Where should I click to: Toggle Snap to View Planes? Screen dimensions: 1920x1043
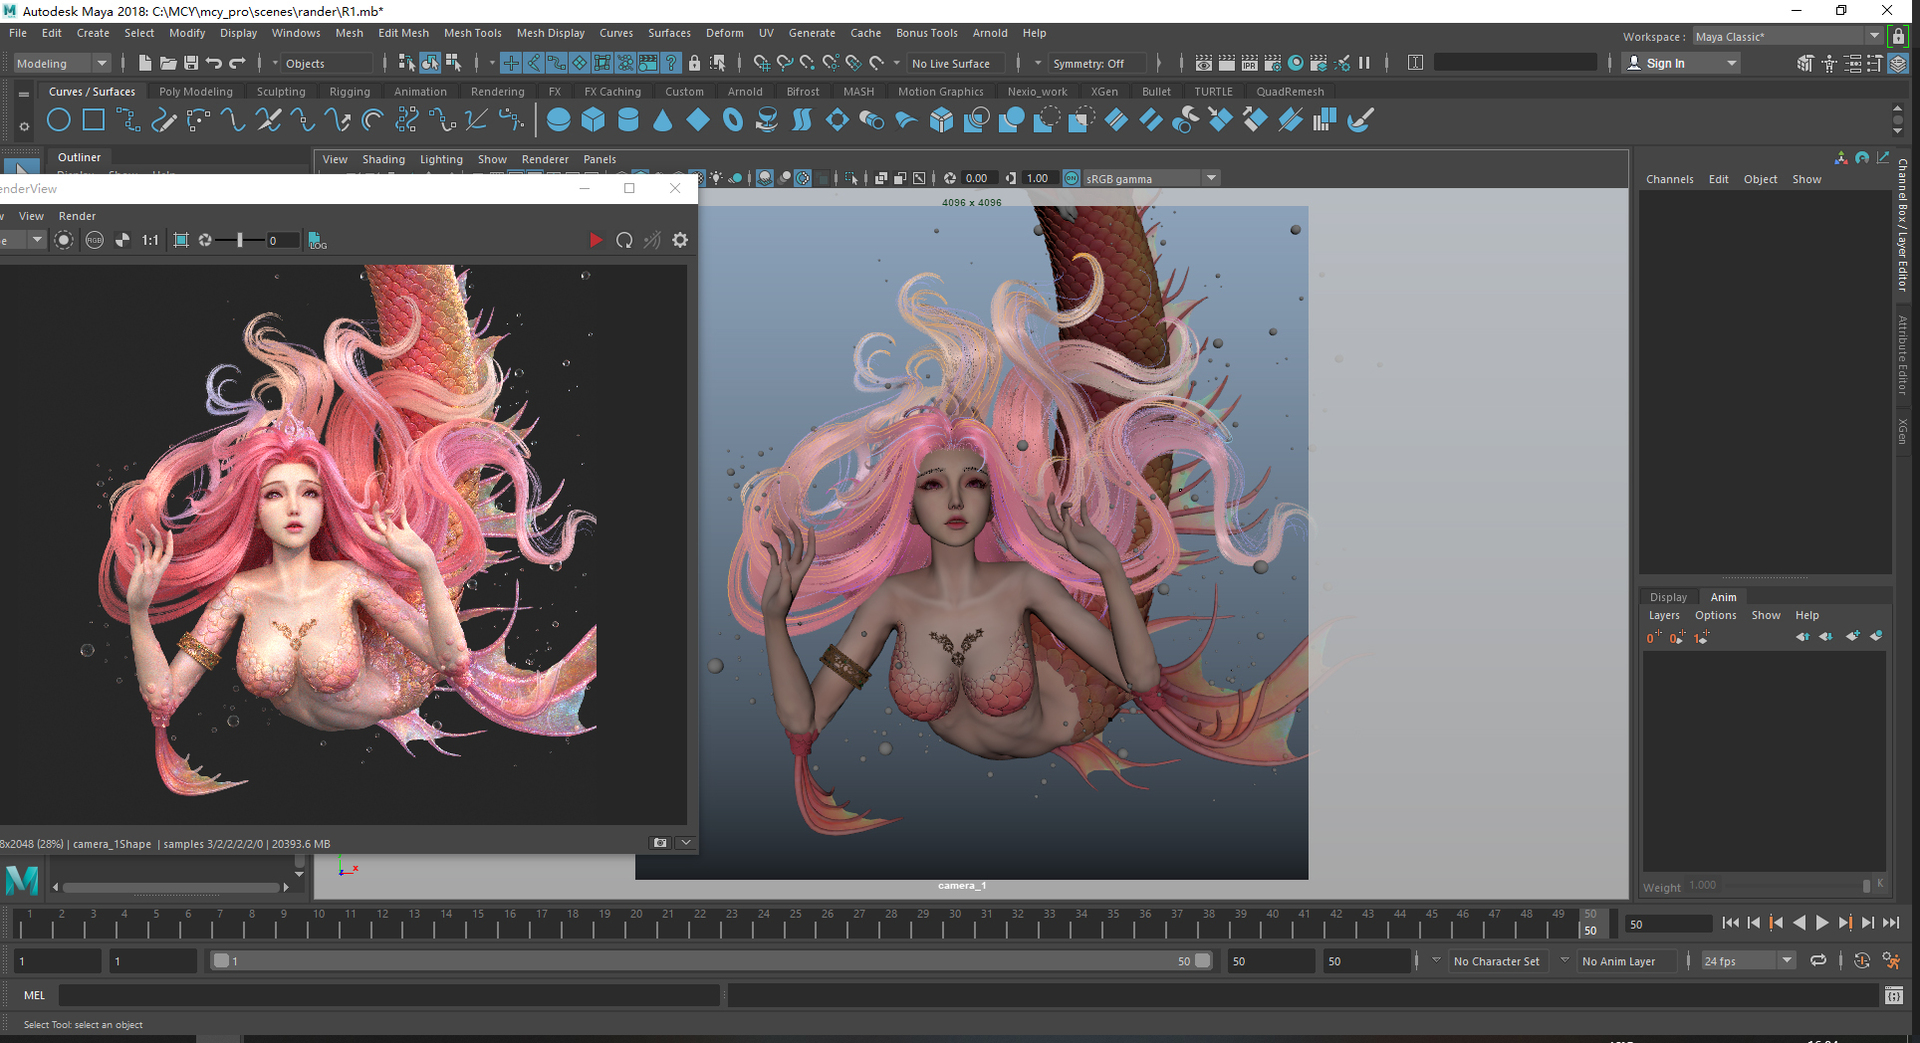[854, 63]
